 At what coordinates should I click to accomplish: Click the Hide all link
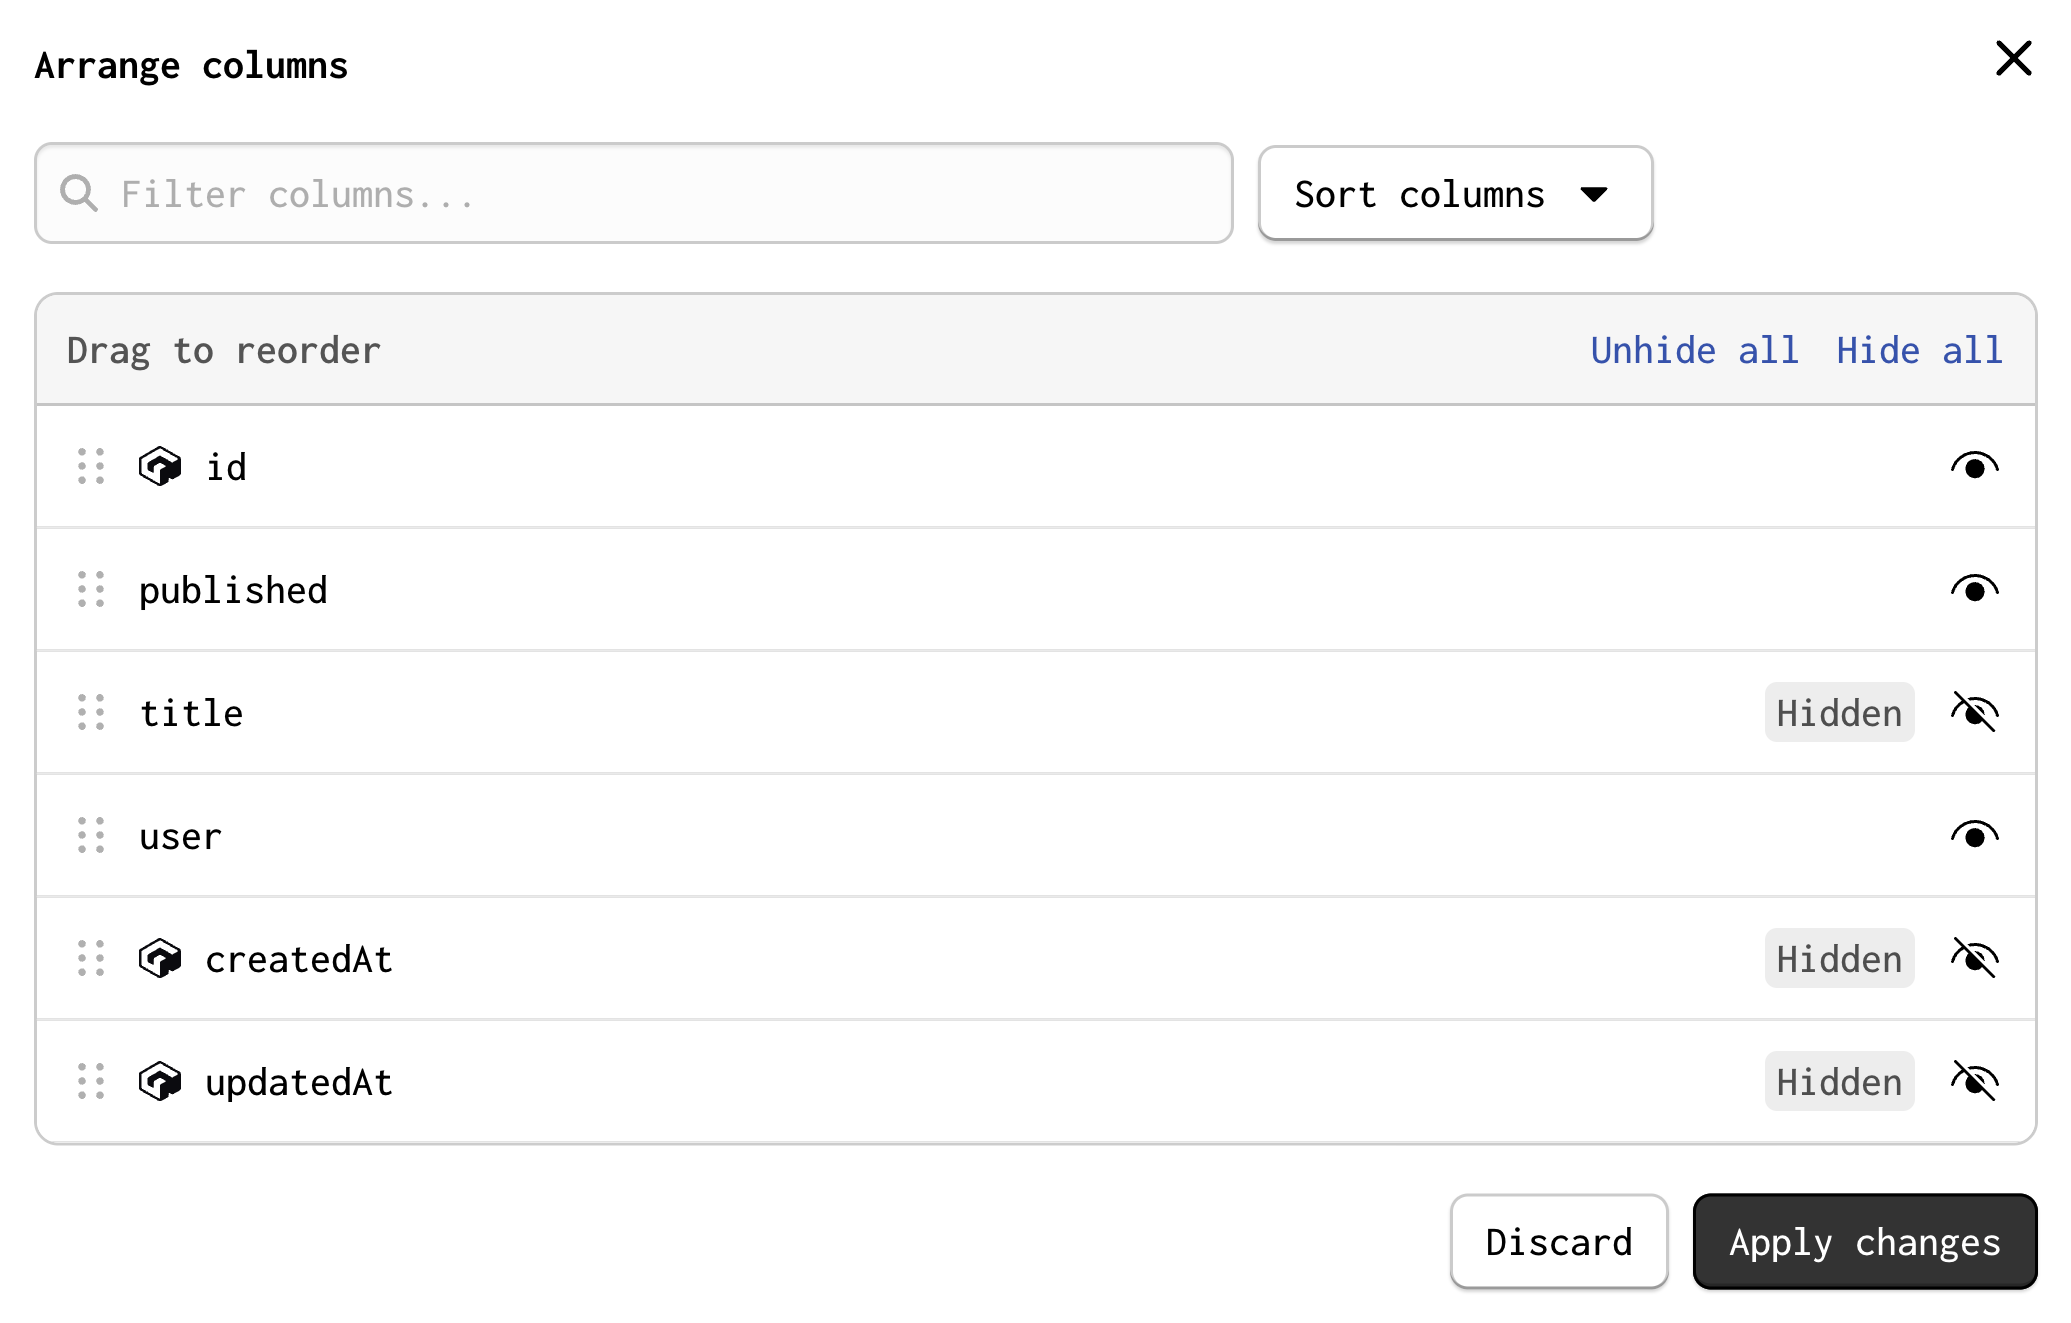1919,351
